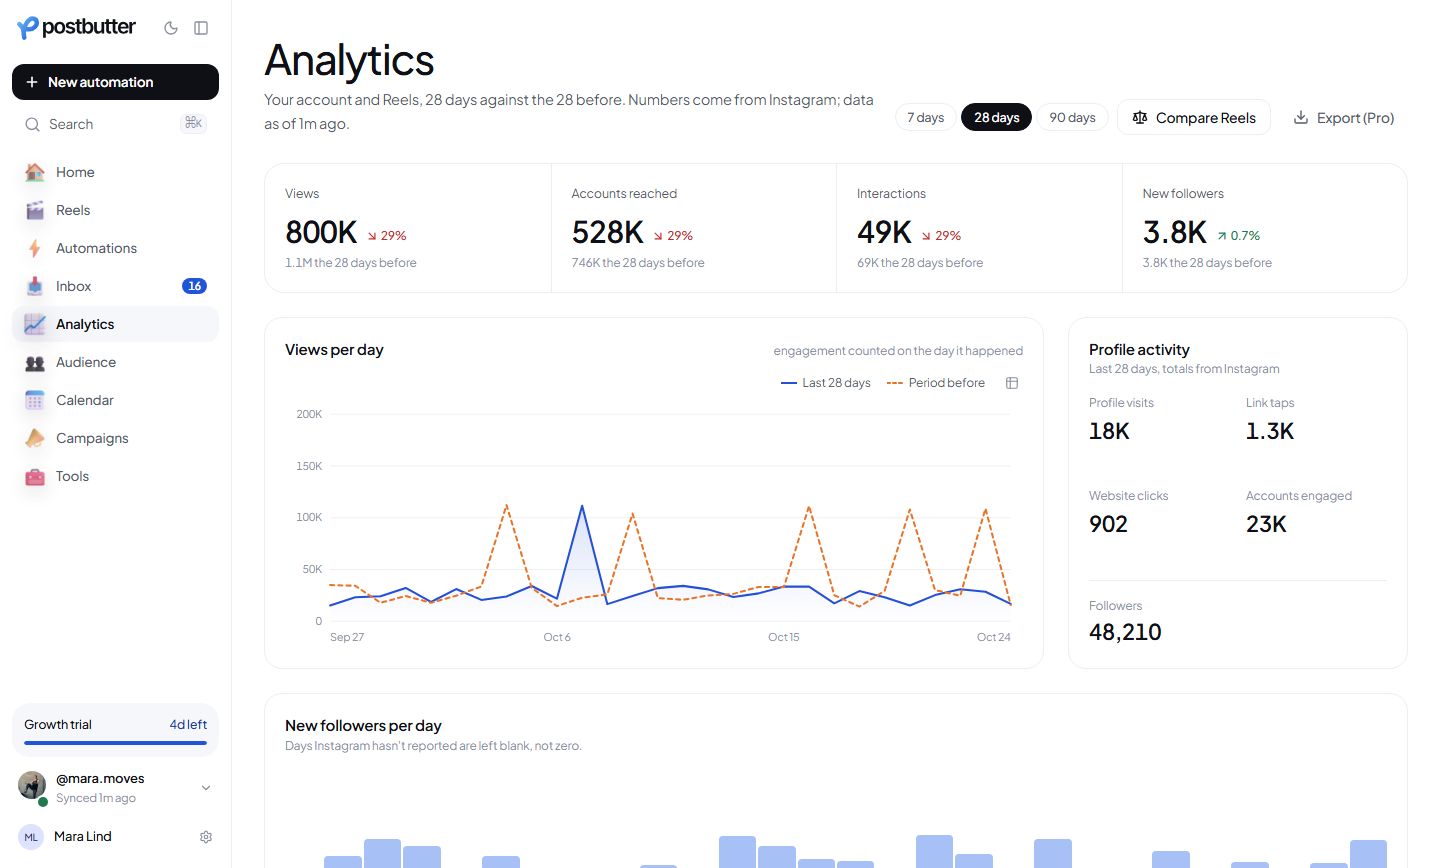Click the Tools toolbox icon
This screenshot has height=868, width=1440.
coord(35,476)
